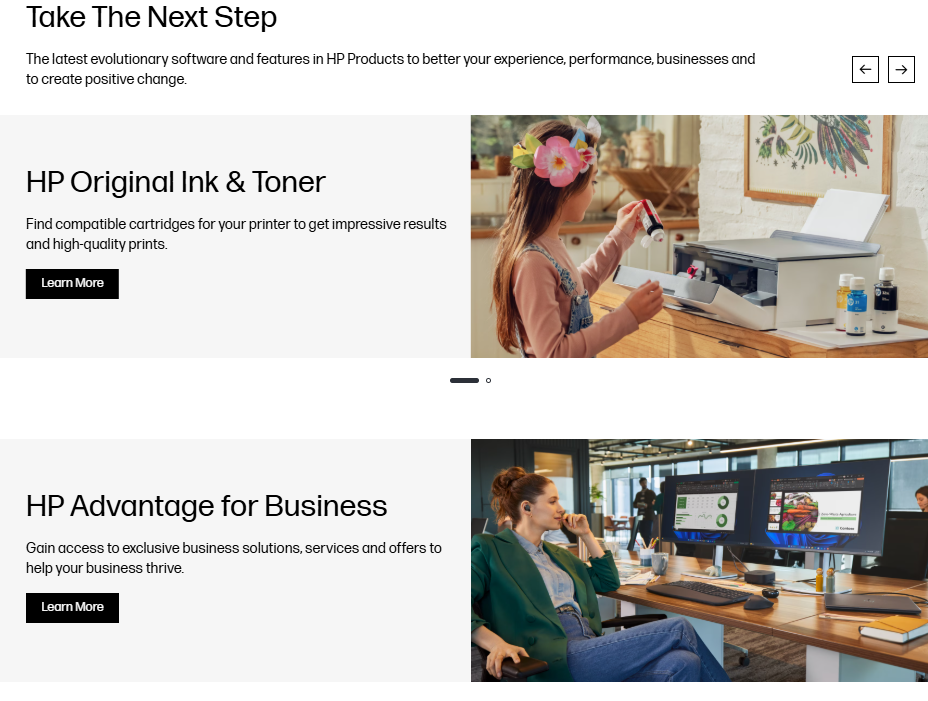Viewport: 928px width, 701px height.
Task: Click the yellow notebook on the desk
Action: [894, 629]
